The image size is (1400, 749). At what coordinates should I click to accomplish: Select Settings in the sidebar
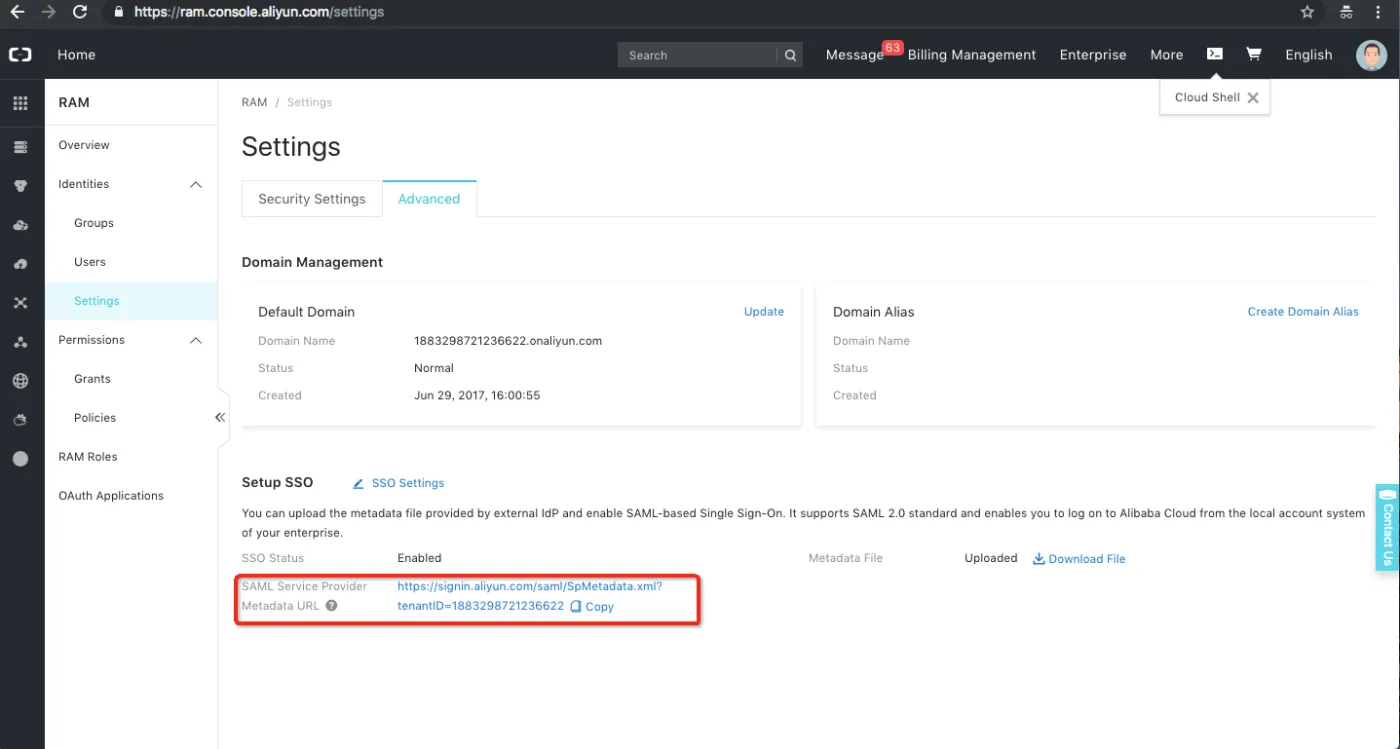click(x=96, y=301)
